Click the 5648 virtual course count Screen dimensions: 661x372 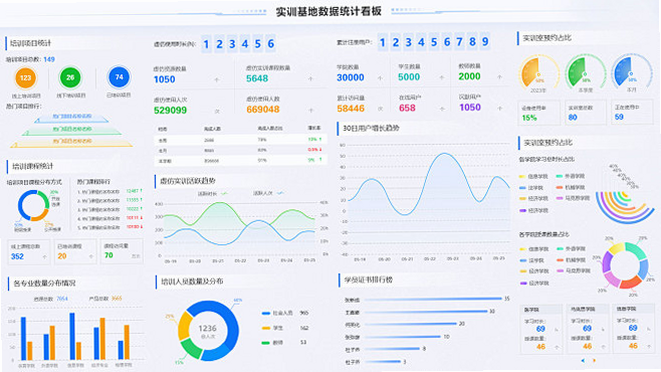click(257, 78)
